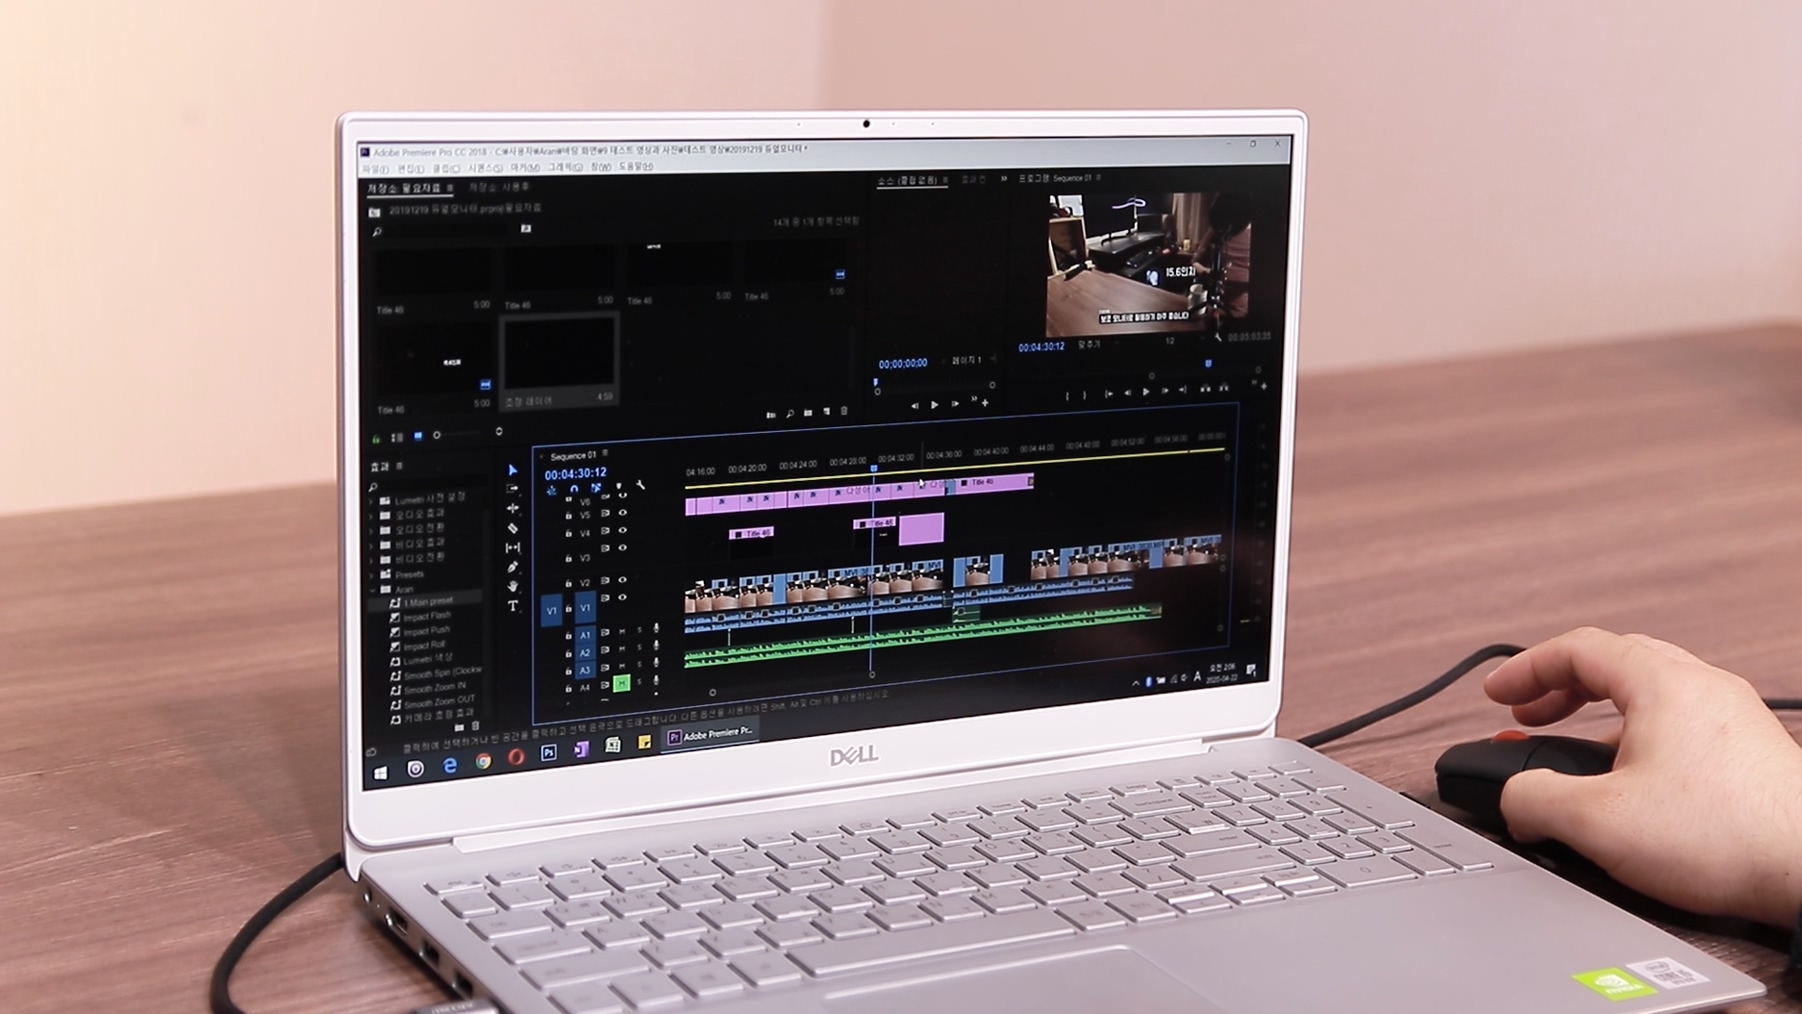Switch project panel to icon view
Image resolution: width=1802 pixels, height=1014 pixels.
click(x=418, y=436)
